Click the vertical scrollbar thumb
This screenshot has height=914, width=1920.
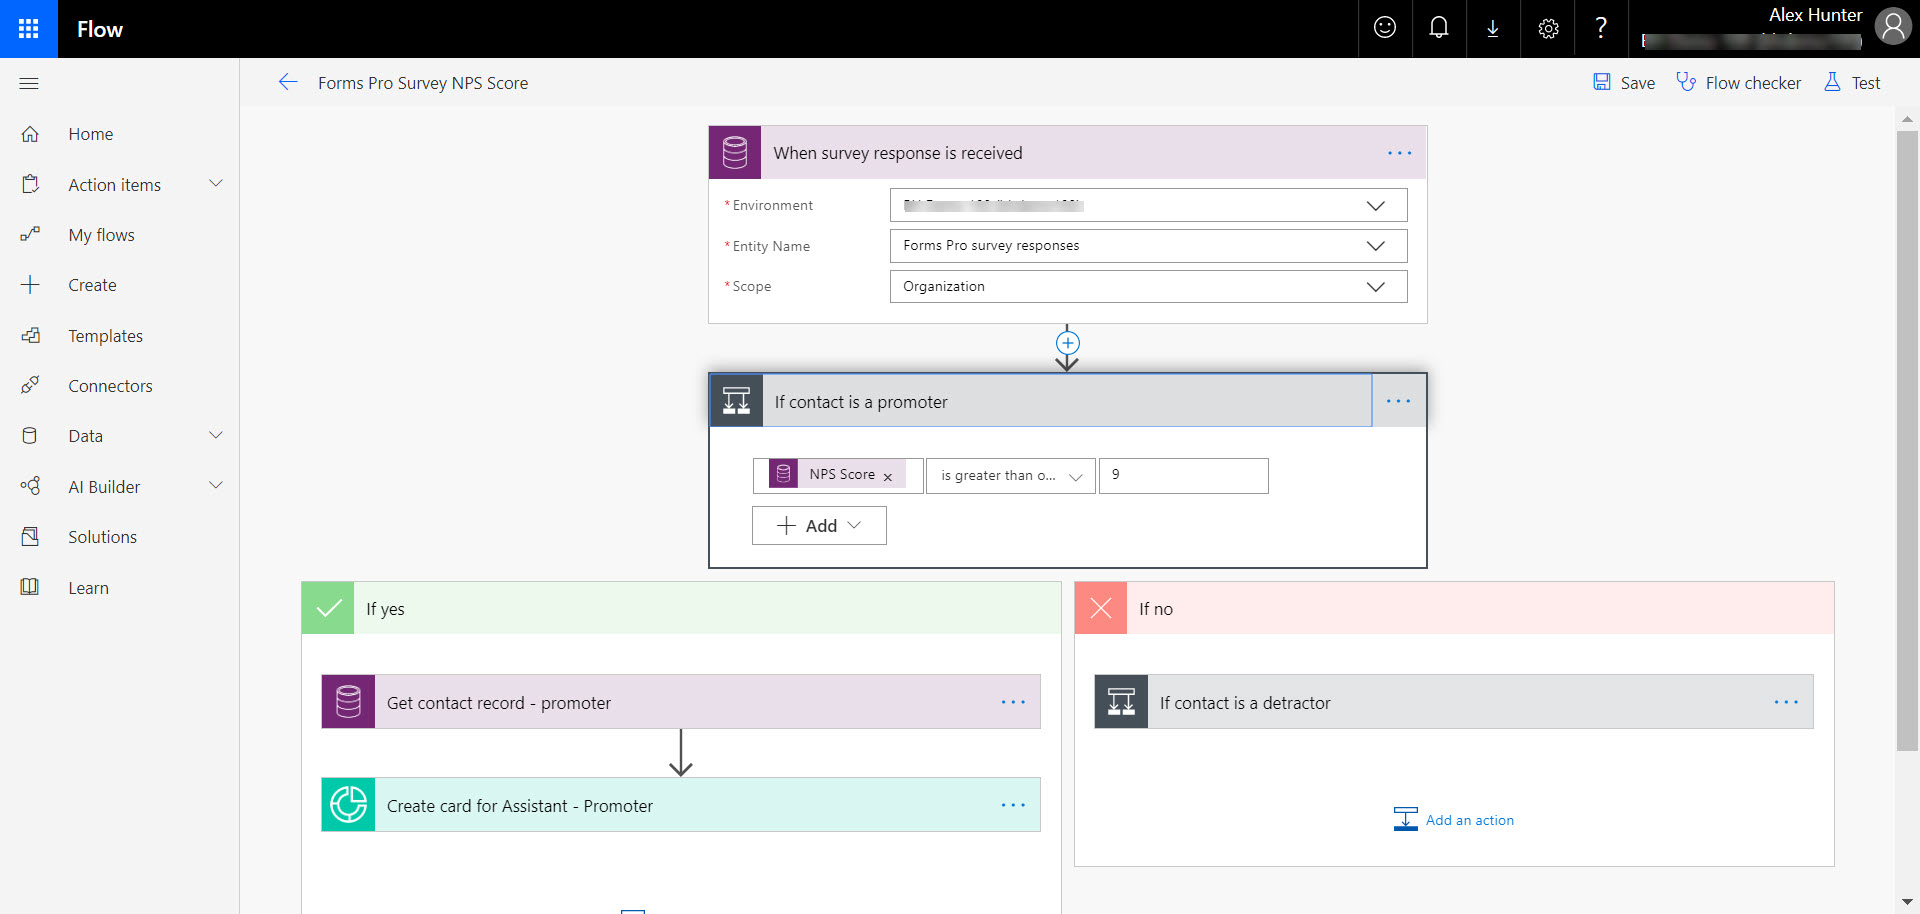1907,440
